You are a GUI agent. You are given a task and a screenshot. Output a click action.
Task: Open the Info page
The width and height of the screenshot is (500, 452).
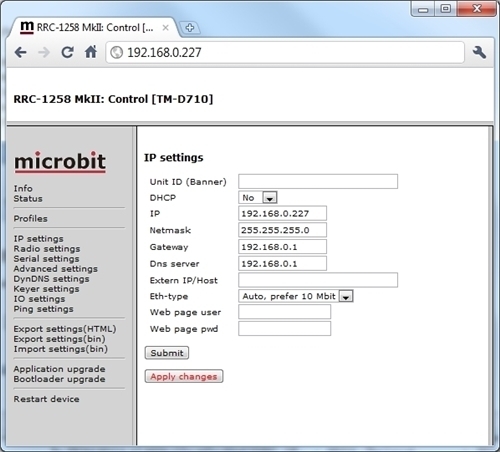pos(23,188)
